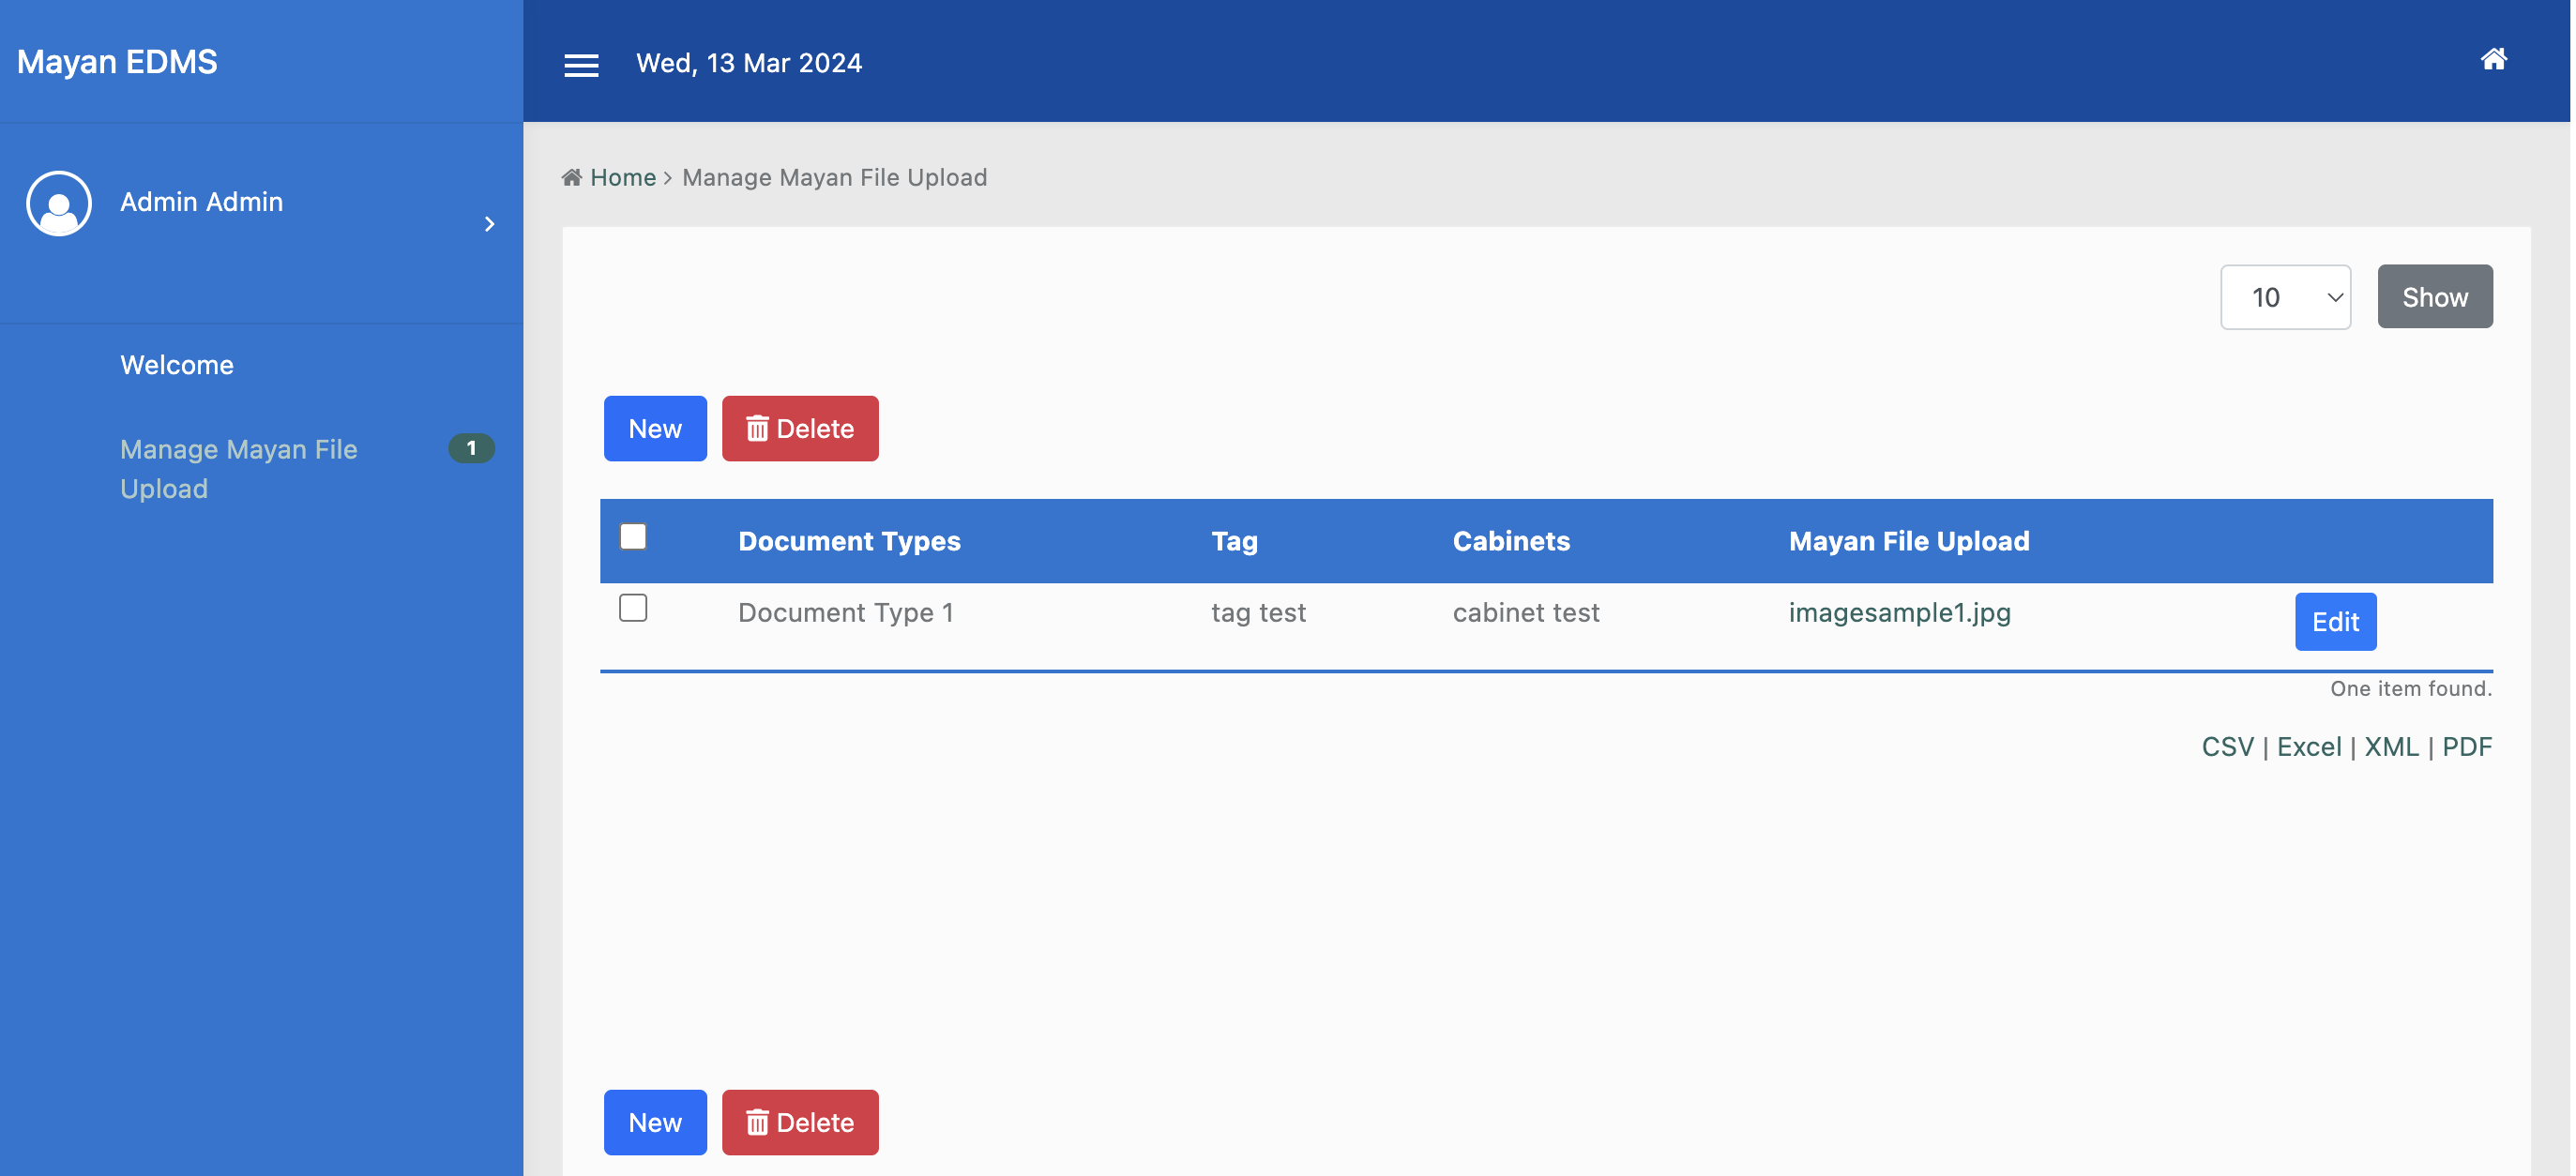The width and height of the screenshot is (2576, 1176).
Task: Expand the Admin Admin chevron arrow
Action: pyautogui.click(x=489, y=224)
